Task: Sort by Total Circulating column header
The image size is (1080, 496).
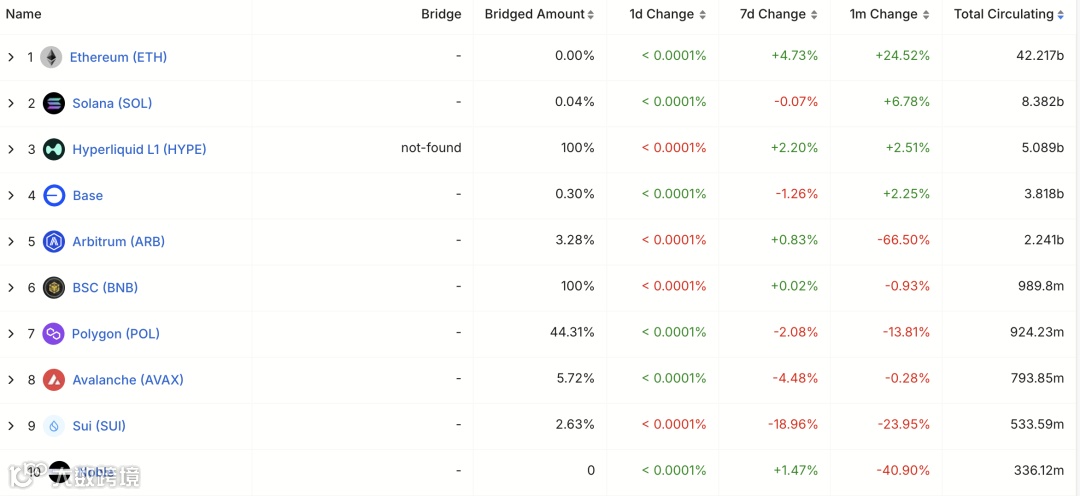Action: 1008,14
